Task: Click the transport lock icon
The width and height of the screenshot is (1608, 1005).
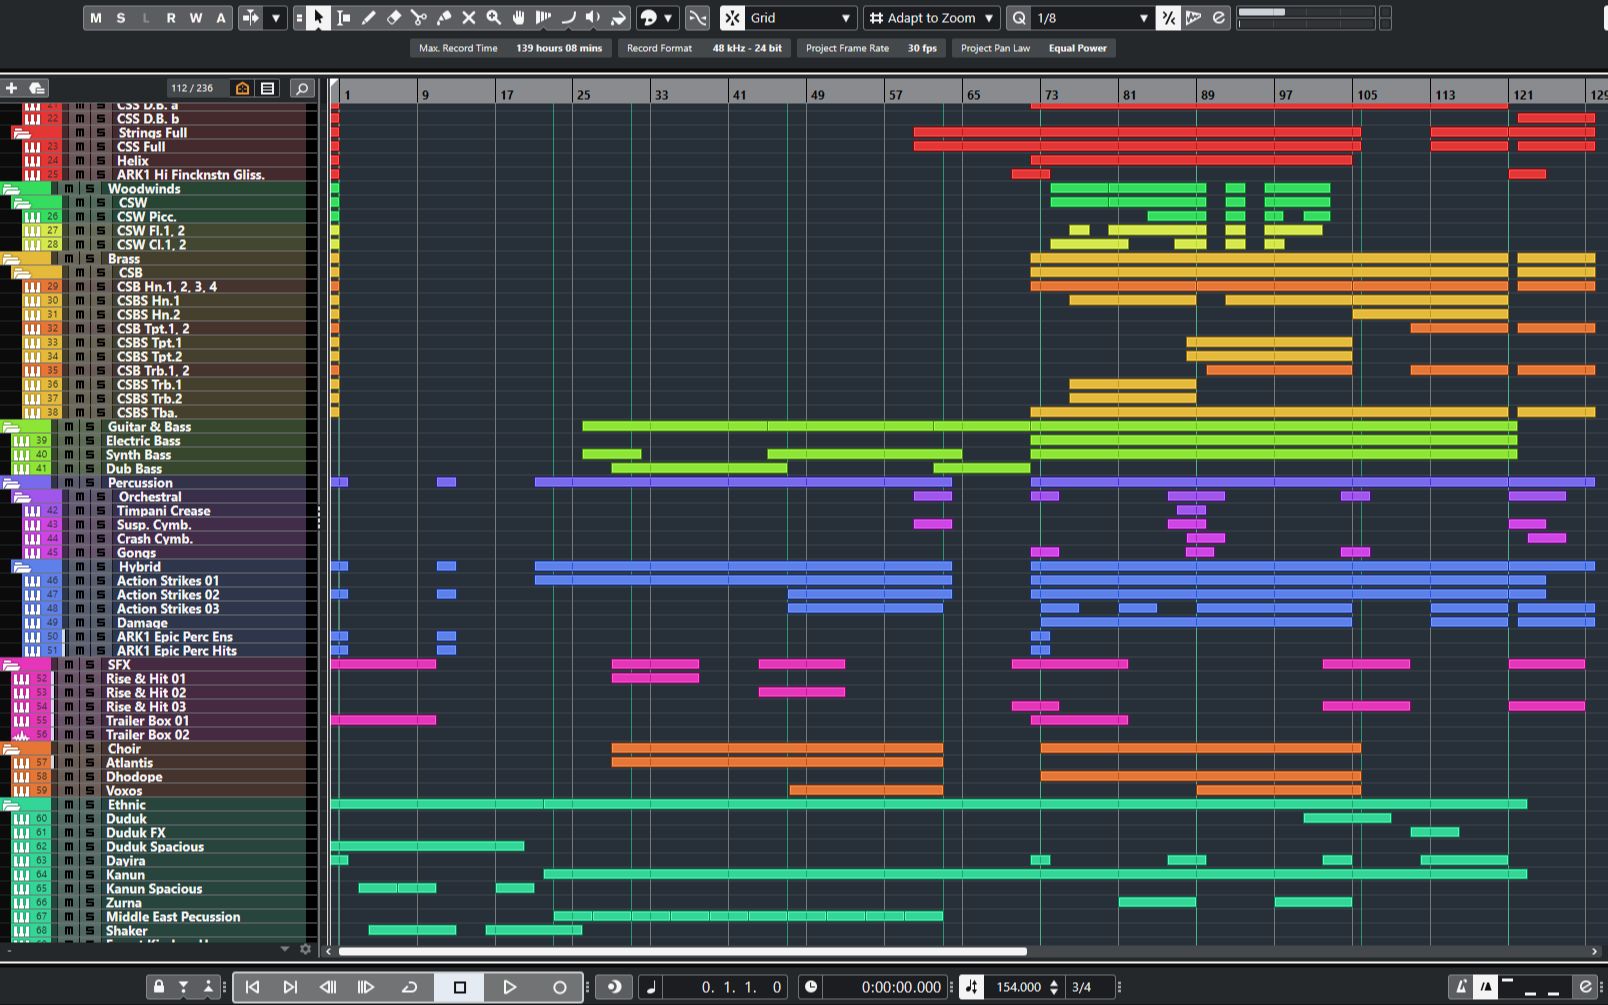Action: [x=158, y=987]
